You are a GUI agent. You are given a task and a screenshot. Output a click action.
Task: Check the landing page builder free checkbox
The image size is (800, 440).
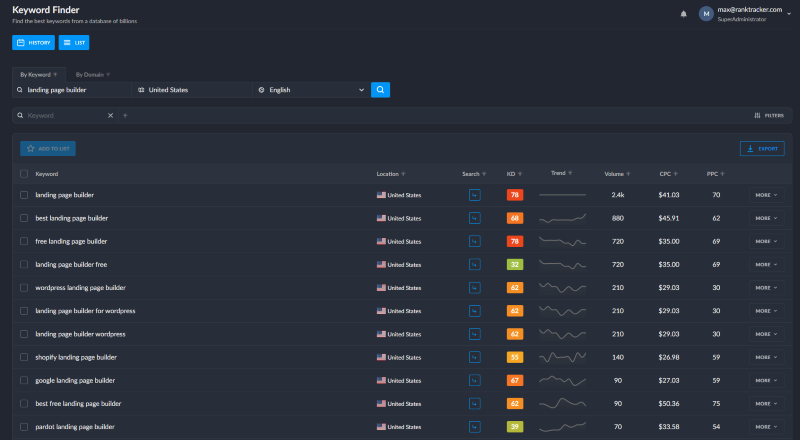point(24,264)
